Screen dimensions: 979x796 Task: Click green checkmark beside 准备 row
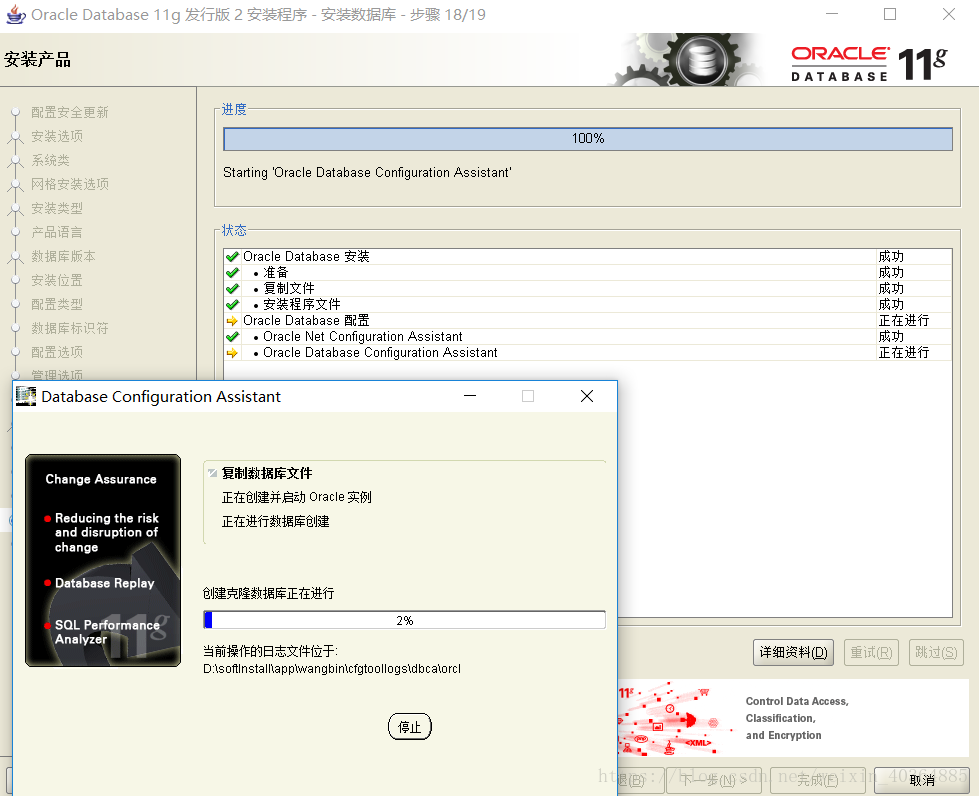click(232, 273)
